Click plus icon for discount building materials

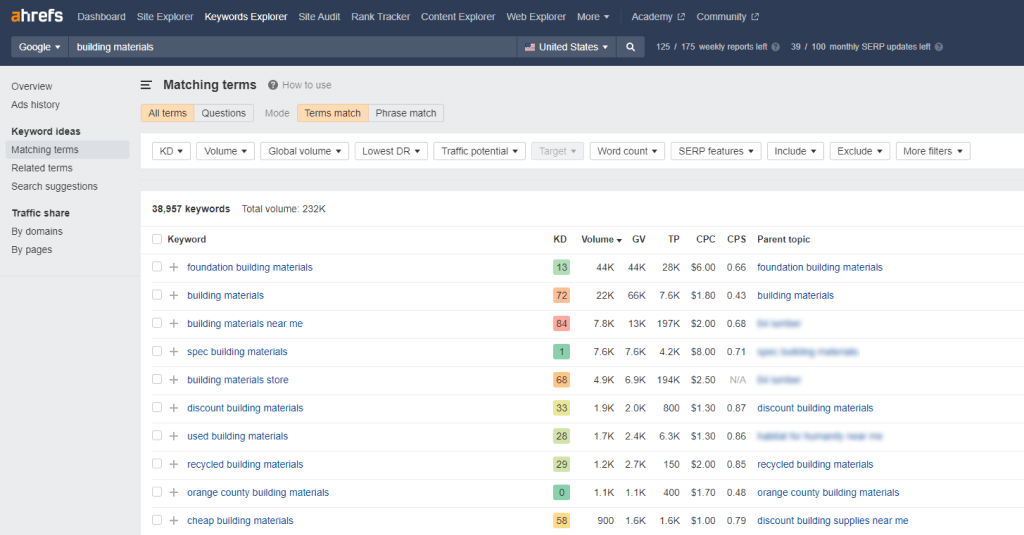pos(174,408)
